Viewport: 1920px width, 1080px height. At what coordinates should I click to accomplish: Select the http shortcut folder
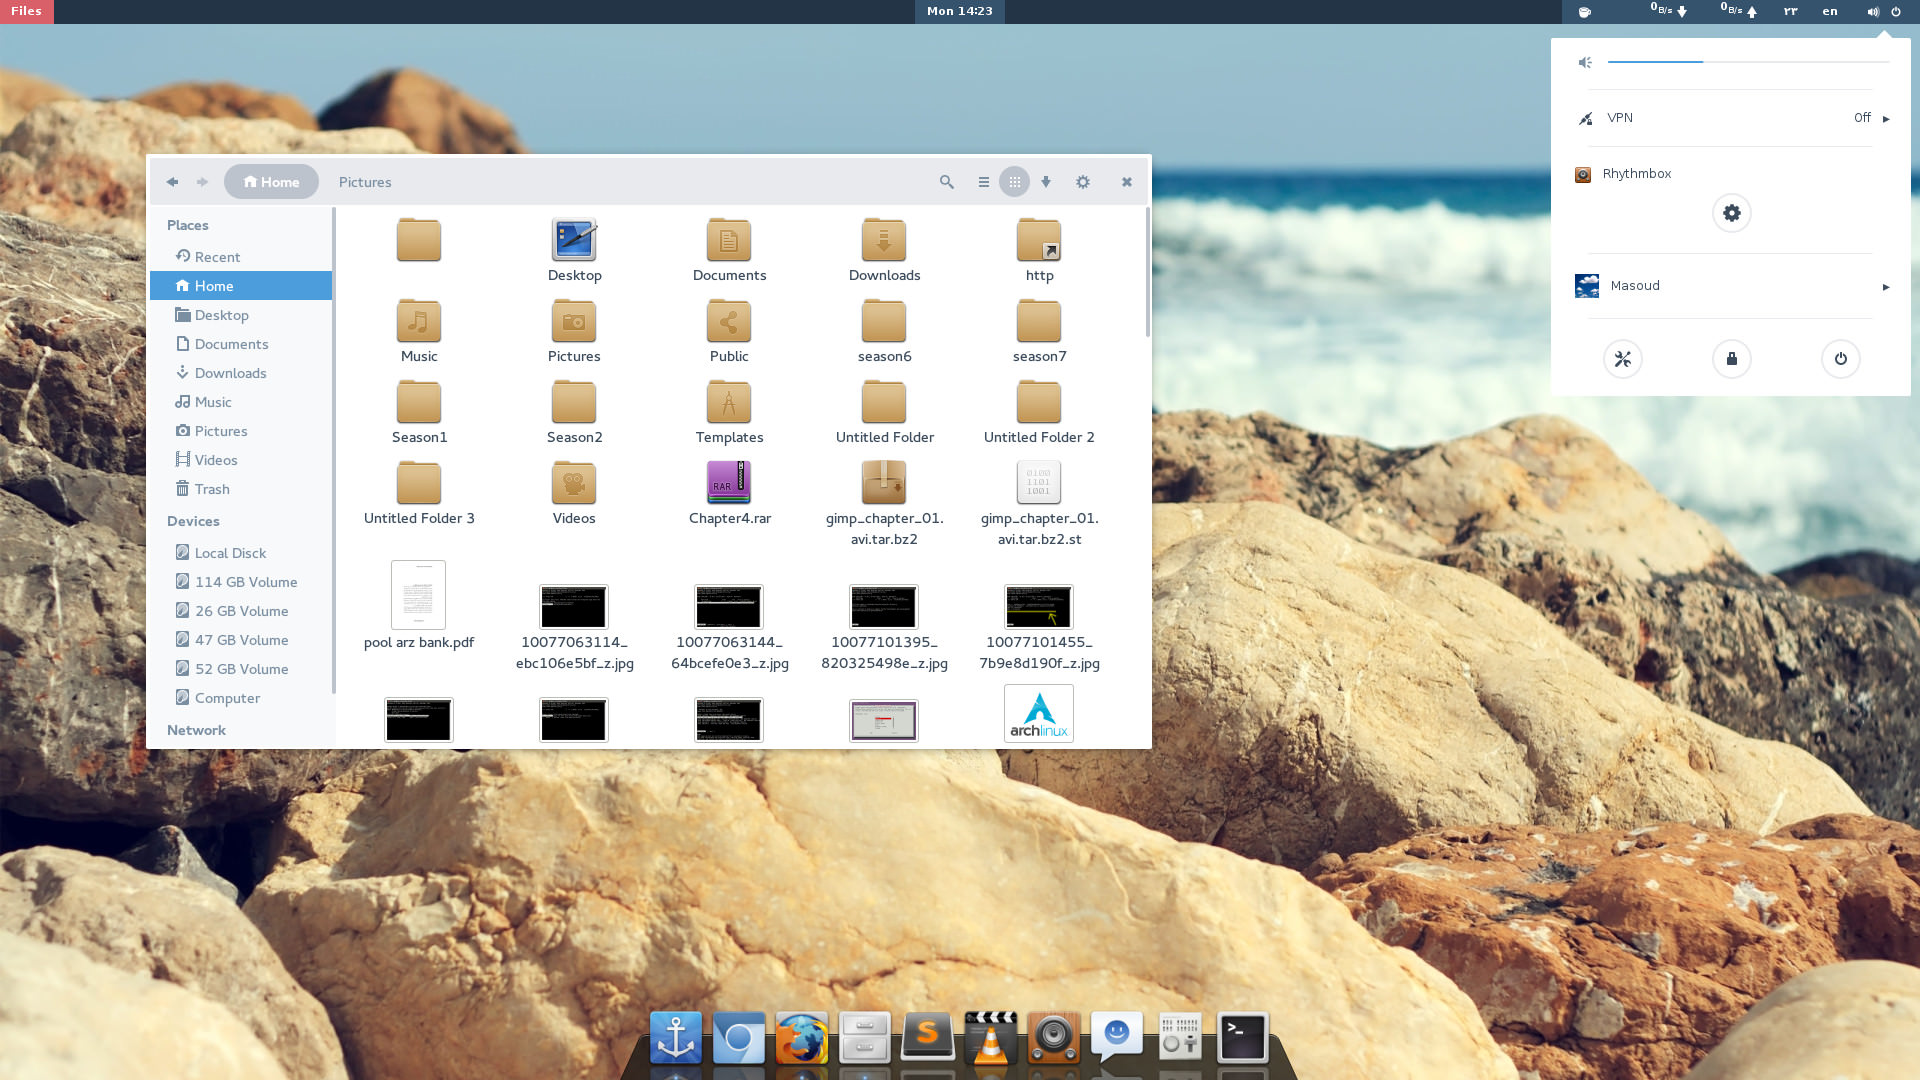tap(1039, 240)
